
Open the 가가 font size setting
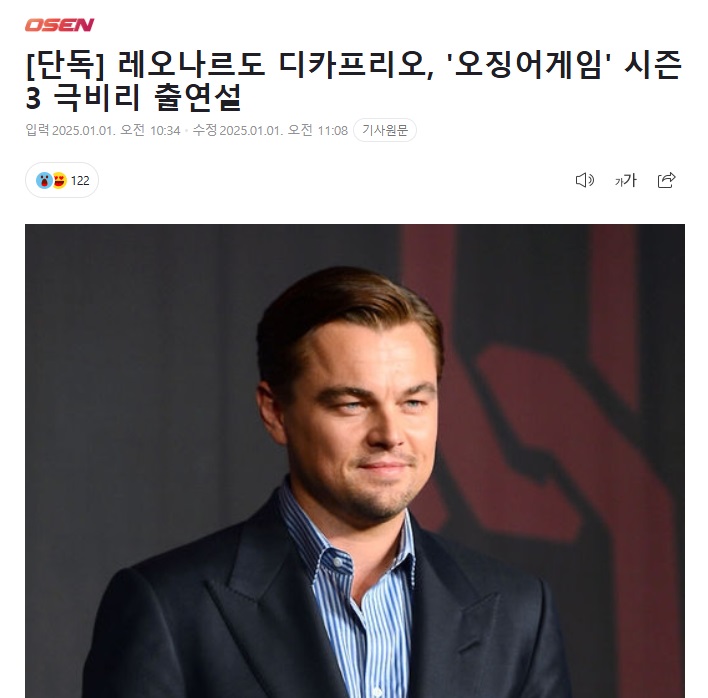coord(626,180)
